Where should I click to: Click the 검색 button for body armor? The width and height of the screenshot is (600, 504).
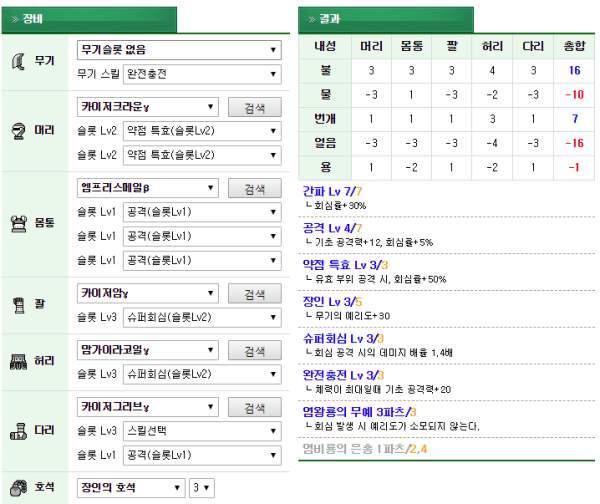coord(255,188)
